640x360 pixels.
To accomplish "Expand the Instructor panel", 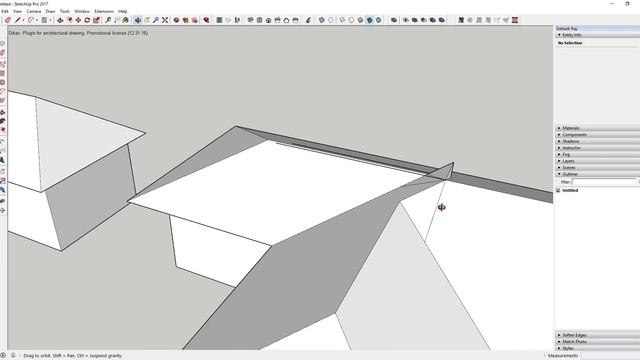I will (x=597, y=148).
